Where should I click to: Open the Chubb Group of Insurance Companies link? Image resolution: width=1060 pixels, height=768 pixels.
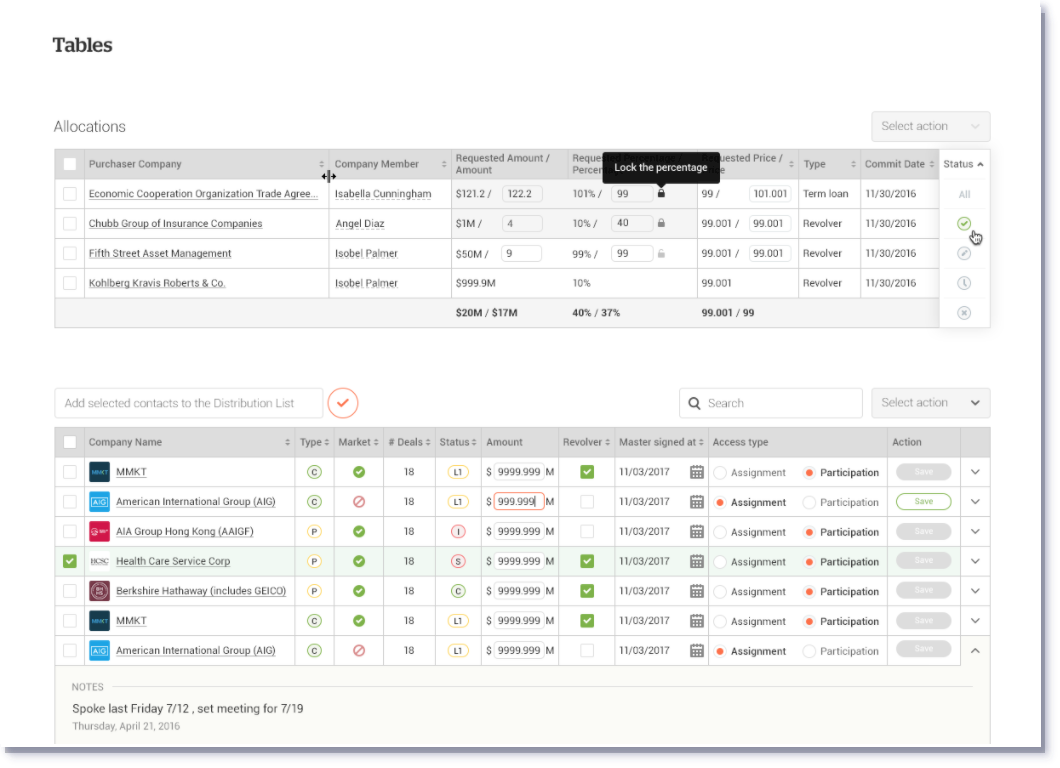[x=176, y=224]
